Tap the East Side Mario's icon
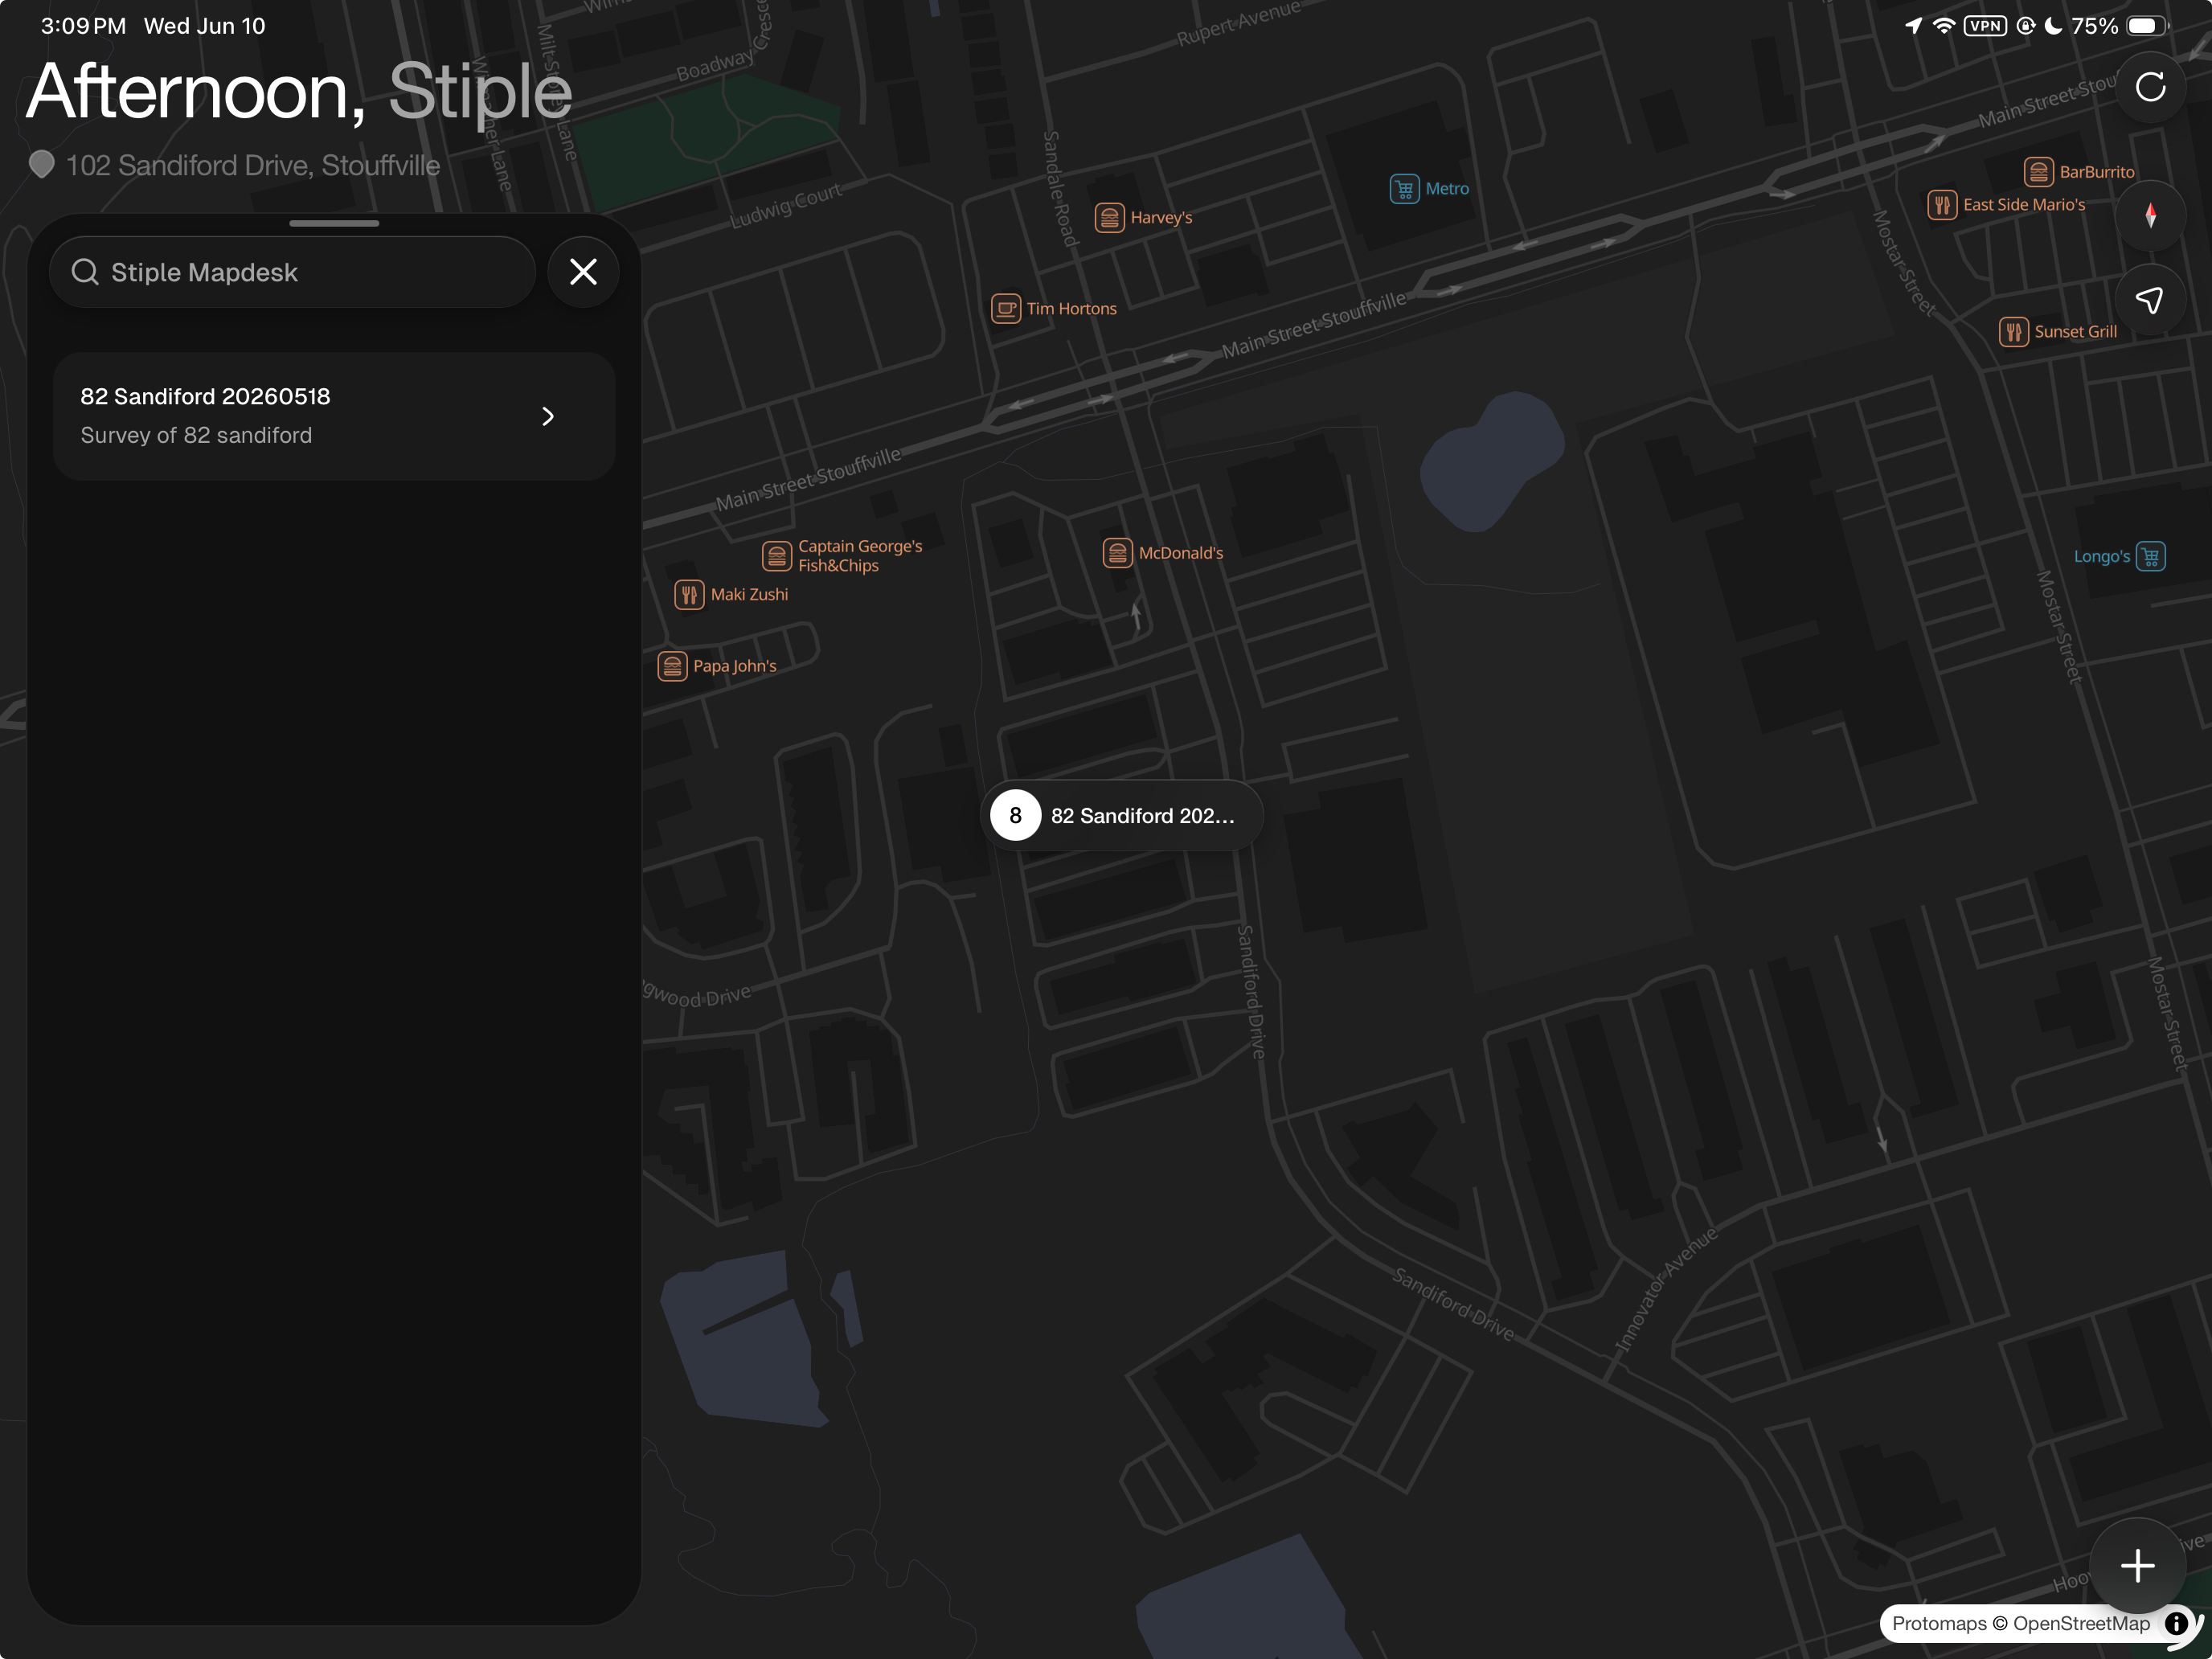Image resolution: width=2212 pixels, height=1659 pixels. [x=1942, y=205]
